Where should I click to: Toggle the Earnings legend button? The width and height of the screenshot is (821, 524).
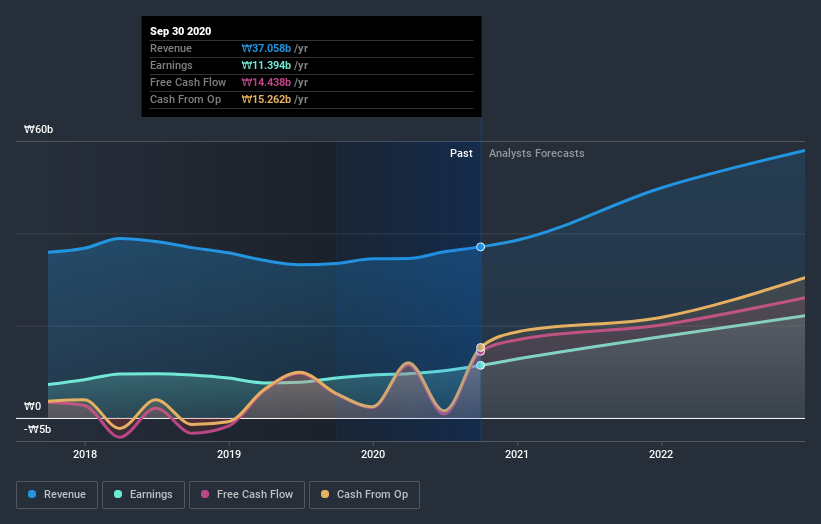(143, 495)
